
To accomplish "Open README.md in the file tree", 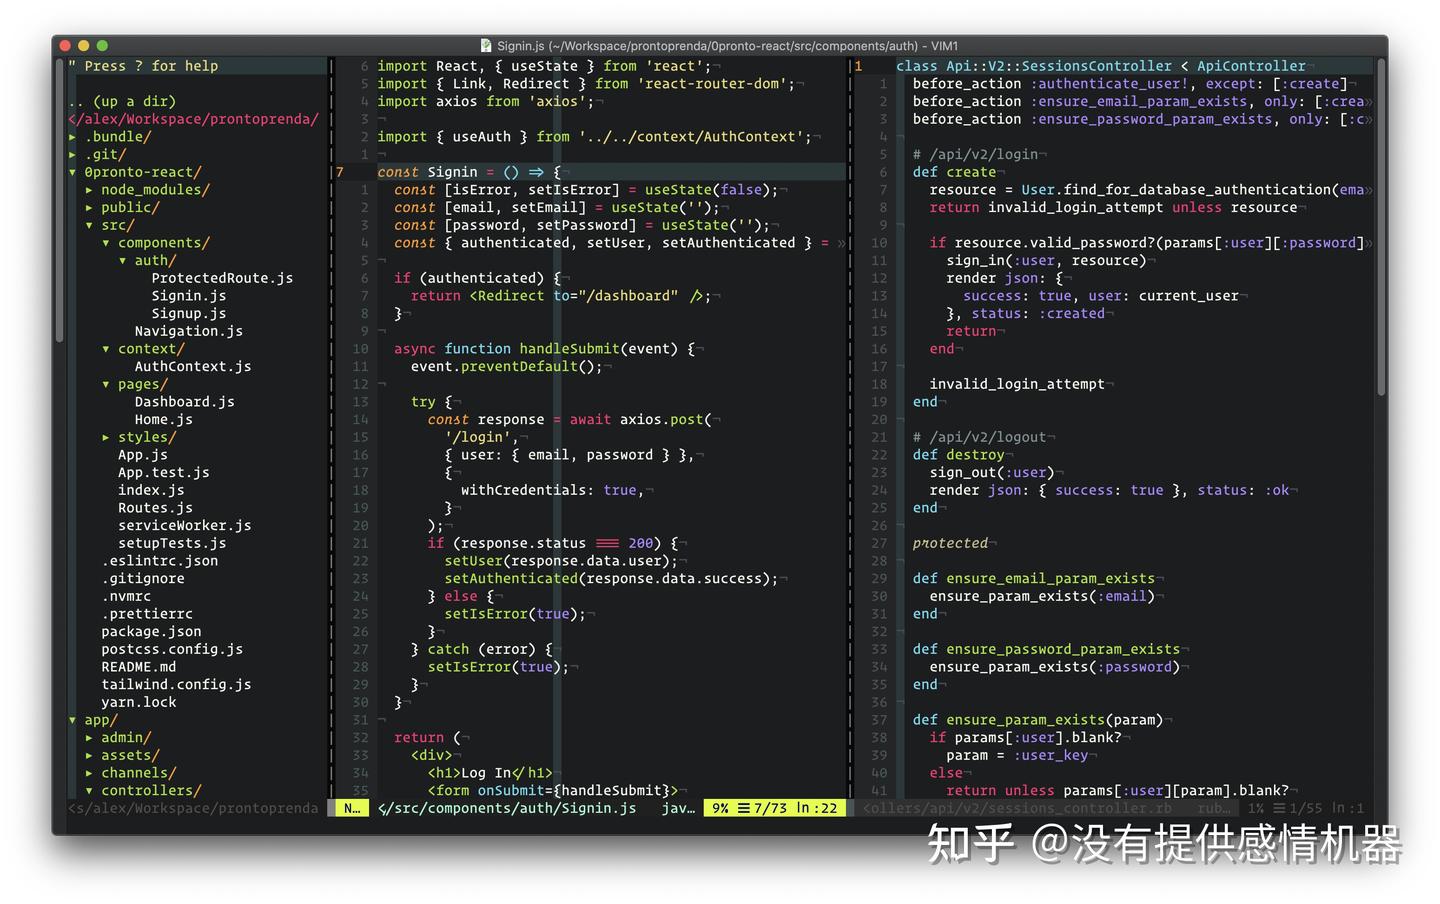I will [x=139, y=667].
